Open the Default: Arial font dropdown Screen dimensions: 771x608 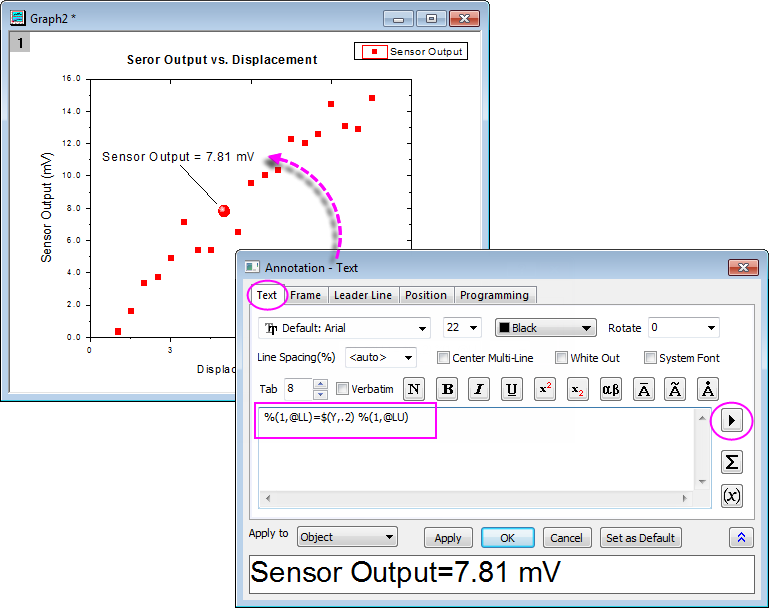pos(344,328)
